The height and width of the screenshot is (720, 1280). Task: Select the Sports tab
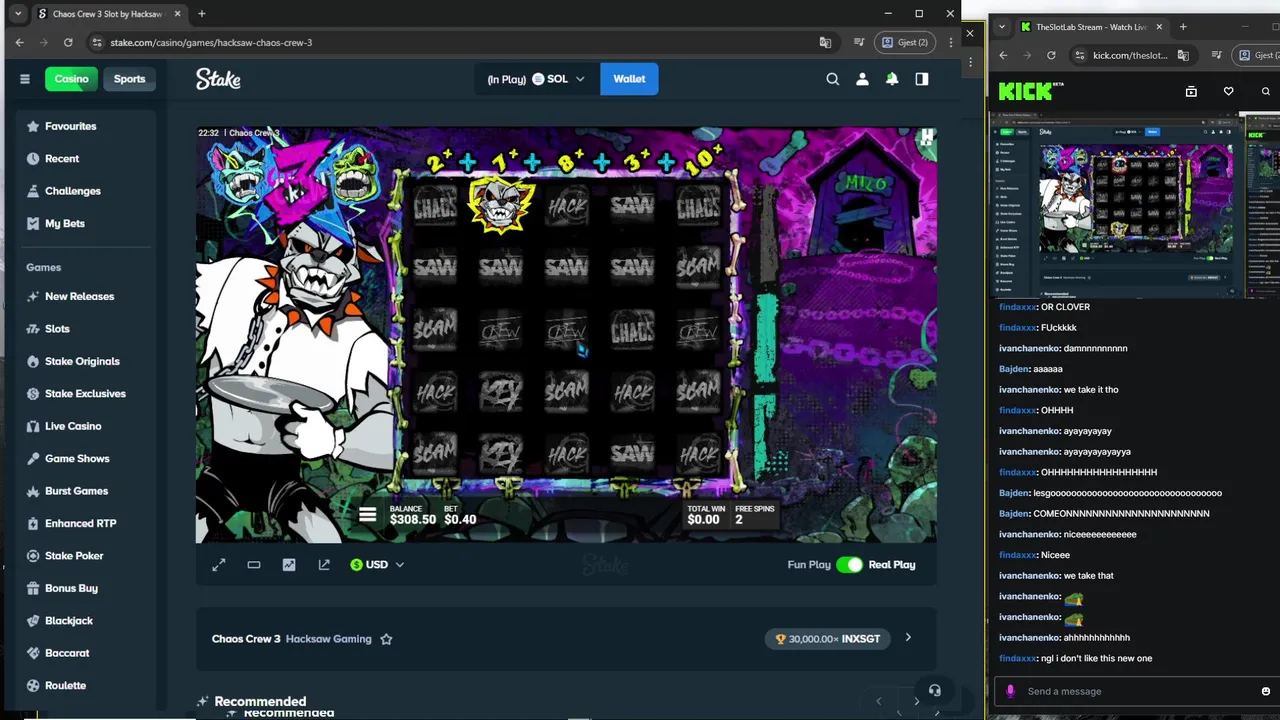129,79
